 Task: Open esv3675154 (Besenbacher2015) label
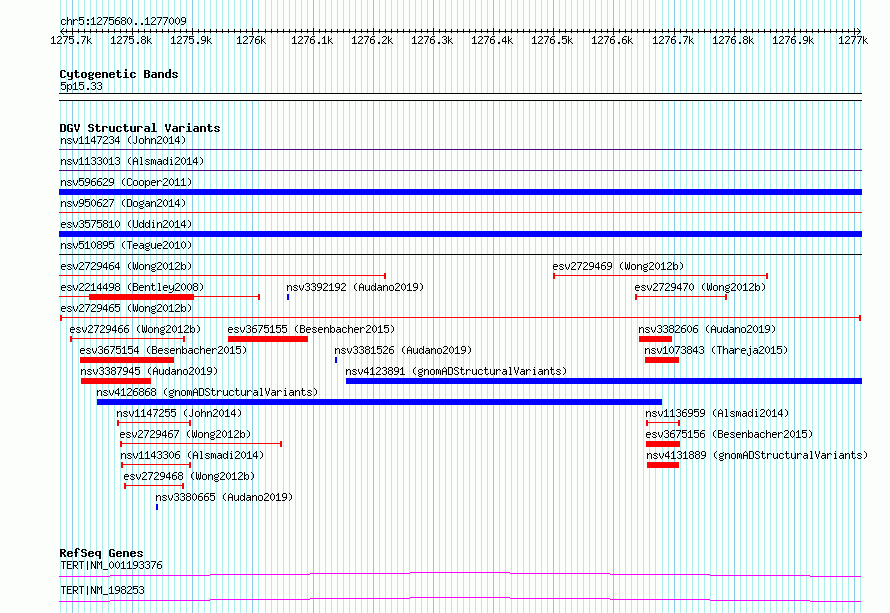163,350
